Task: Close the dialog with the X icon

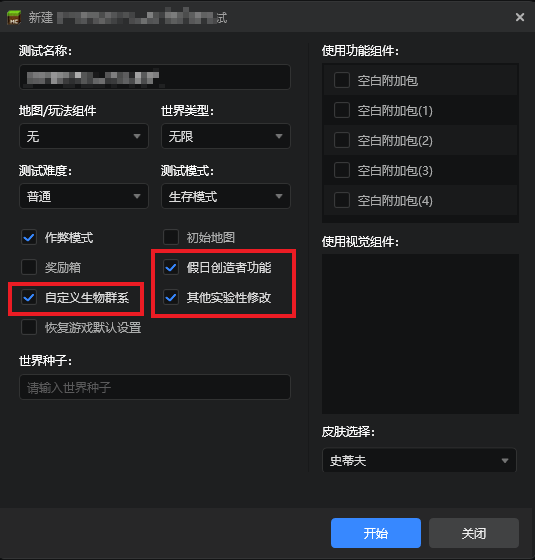Action: (520, 17)
